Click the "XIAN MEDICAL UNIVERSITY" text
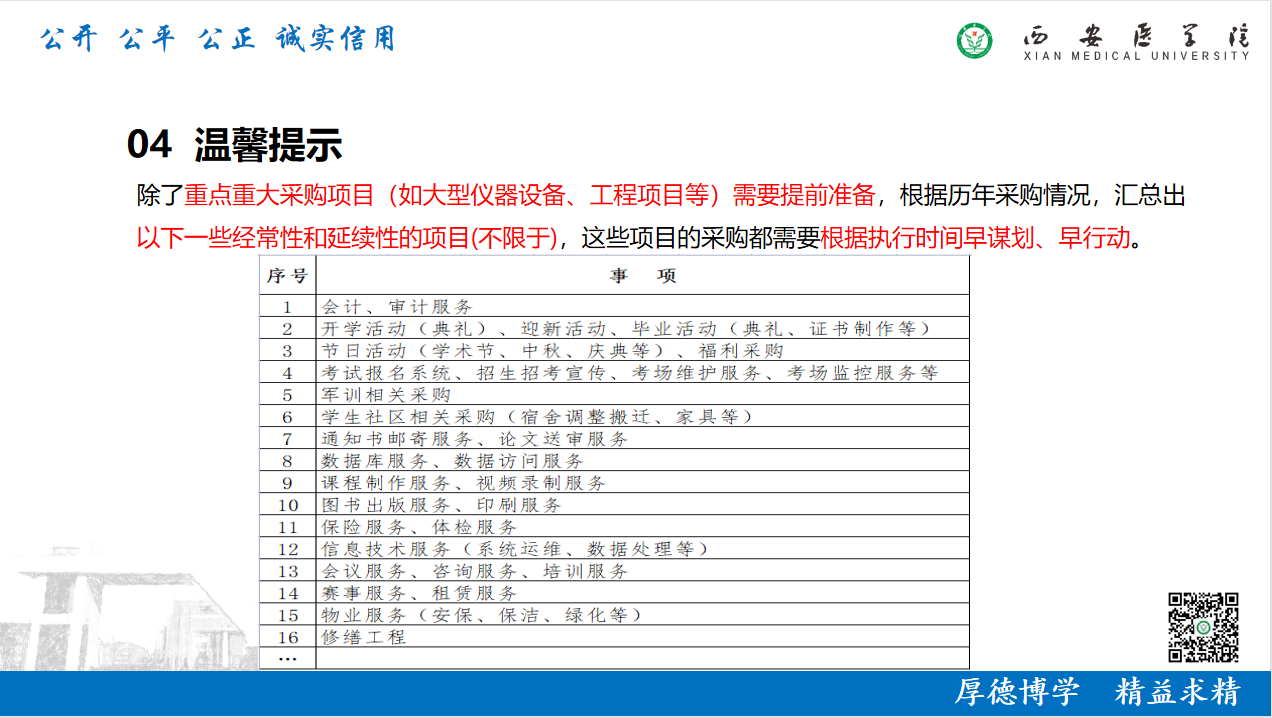Image resolution: width=1272 pixels, height=718 pixels. pos(1137,56)
